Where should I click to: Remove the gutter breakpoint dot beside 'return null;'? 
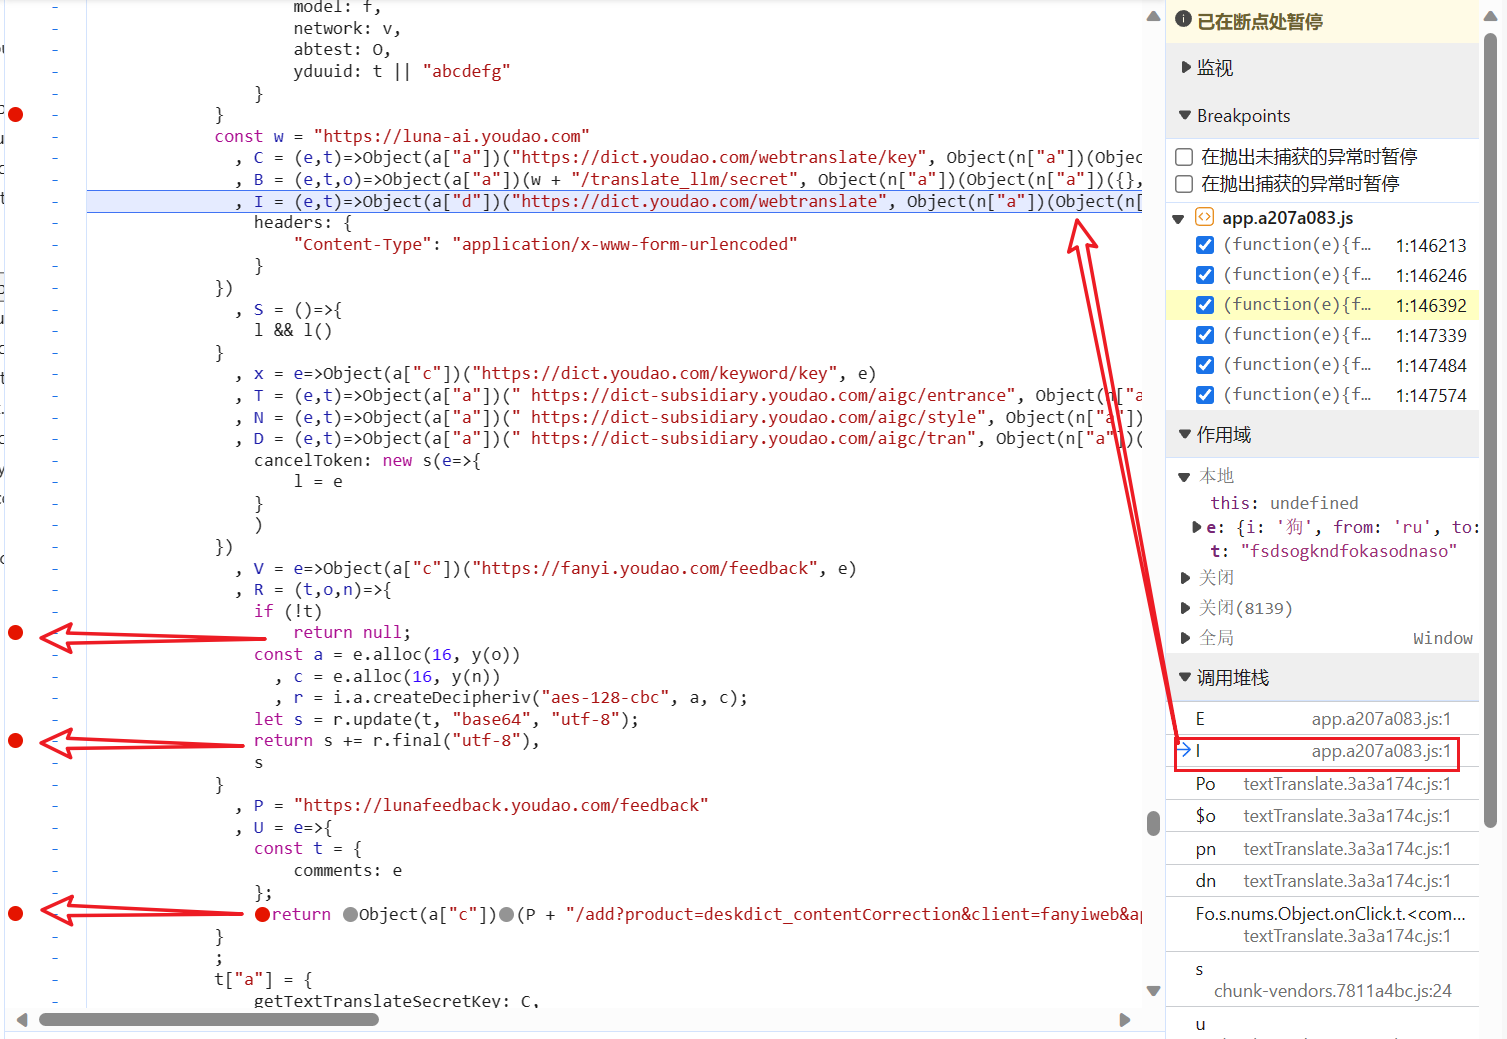(x=15, y=632)
